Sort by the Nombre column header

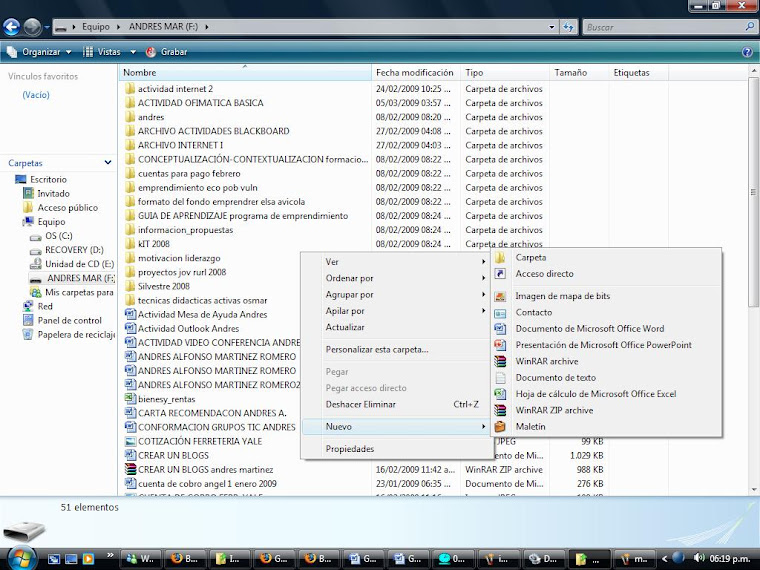[x=245, y=73]
